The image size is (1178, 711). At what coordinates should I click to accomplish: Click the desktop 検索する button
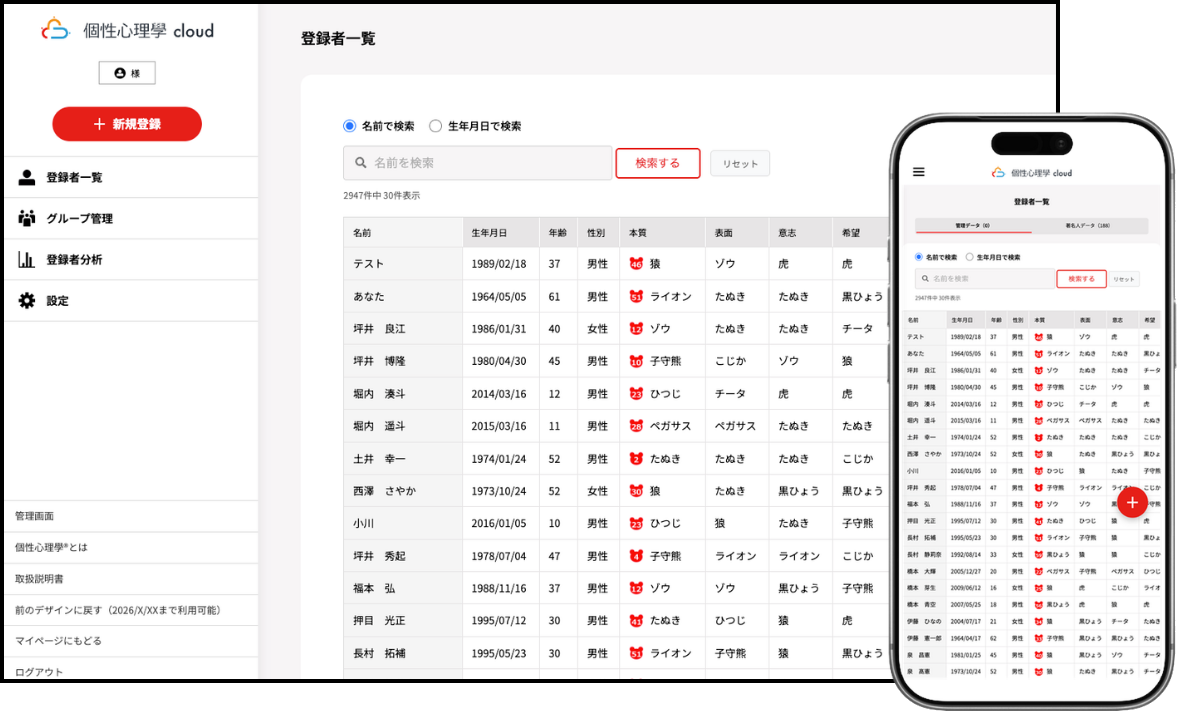[658, 163]
